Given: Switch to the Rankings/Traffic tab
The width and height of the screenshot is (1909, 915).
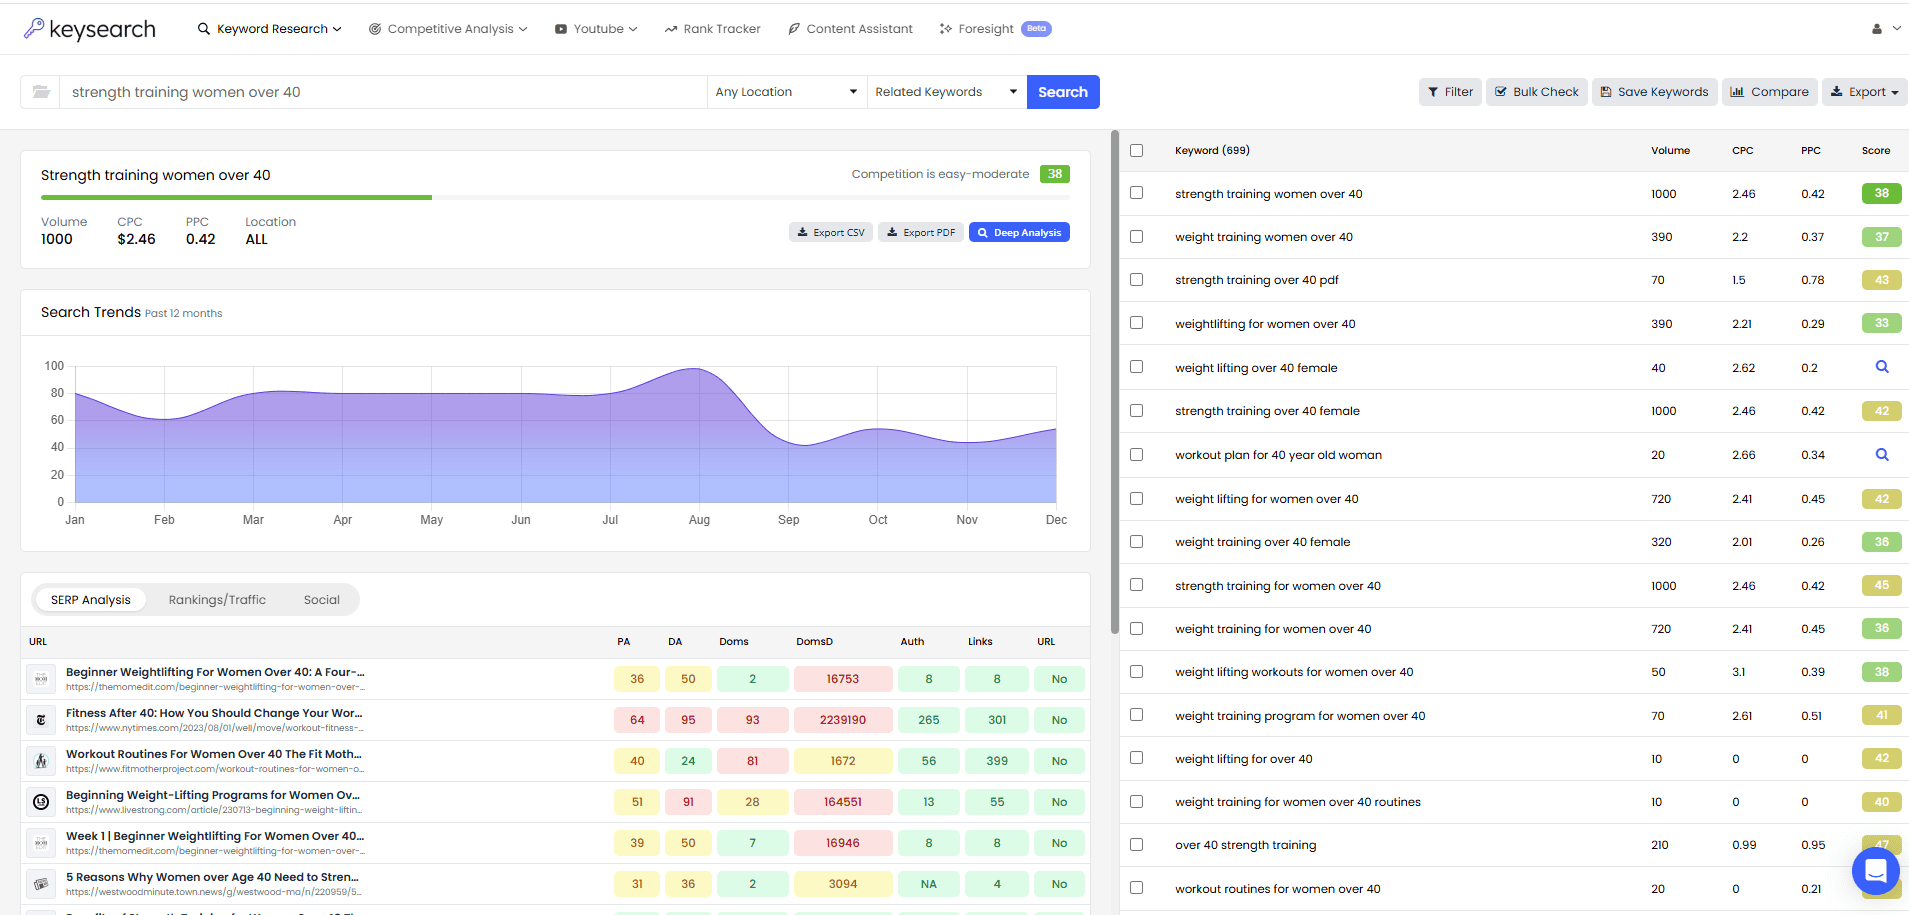Looking at the screenshot, I should coord(217,599).
